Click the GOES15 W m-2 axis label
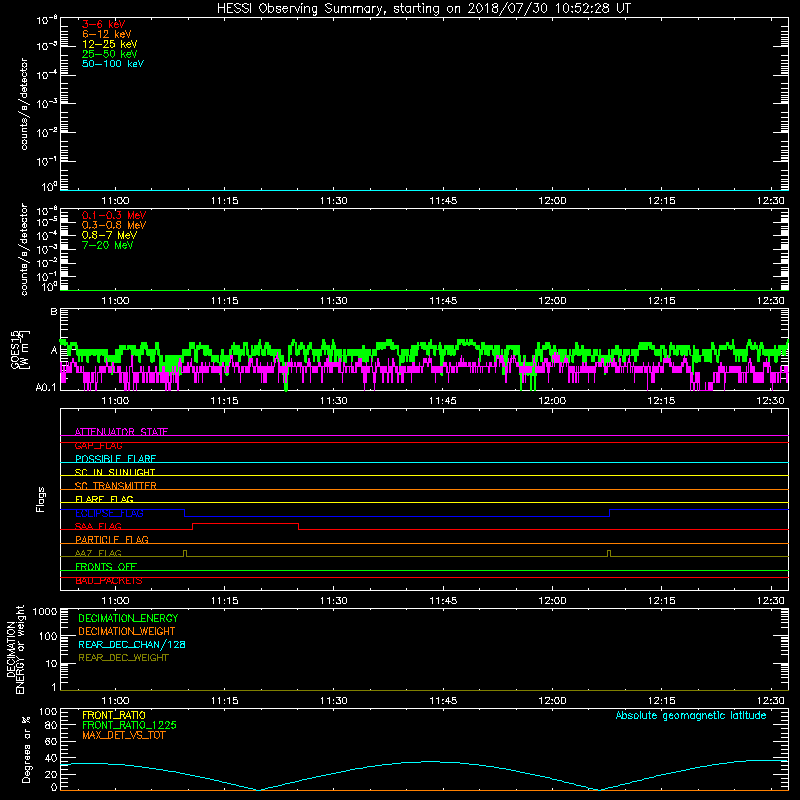This screenshot has height=800, width=800. (20, 349)
